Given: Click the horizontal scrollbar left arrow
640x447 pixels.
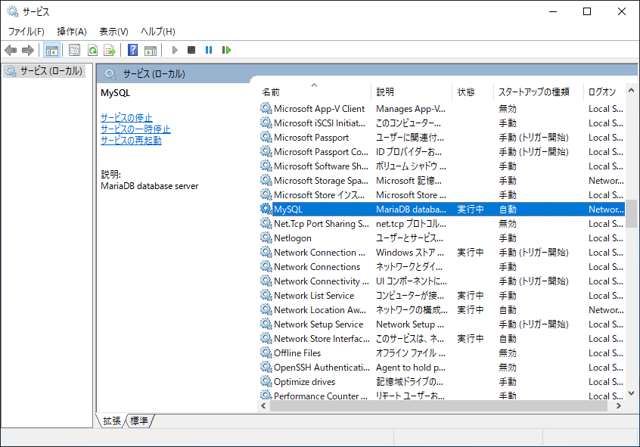Looking at the screenshot, I should [263, 406].
